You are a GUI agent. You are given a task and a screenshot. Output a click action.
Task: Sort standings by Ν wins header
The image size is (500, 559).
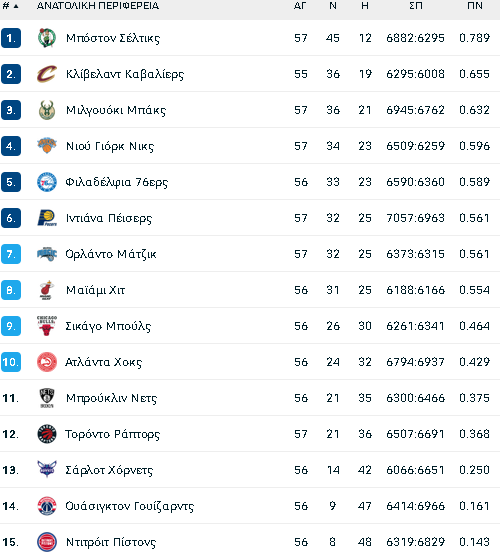coord(333,6)
